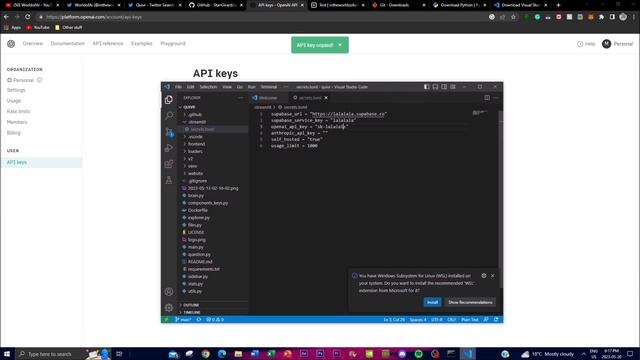Dismiss the API key copied toast
Image resolution: width=640 pixels, height=360 pixels.
tap(340, 45)
